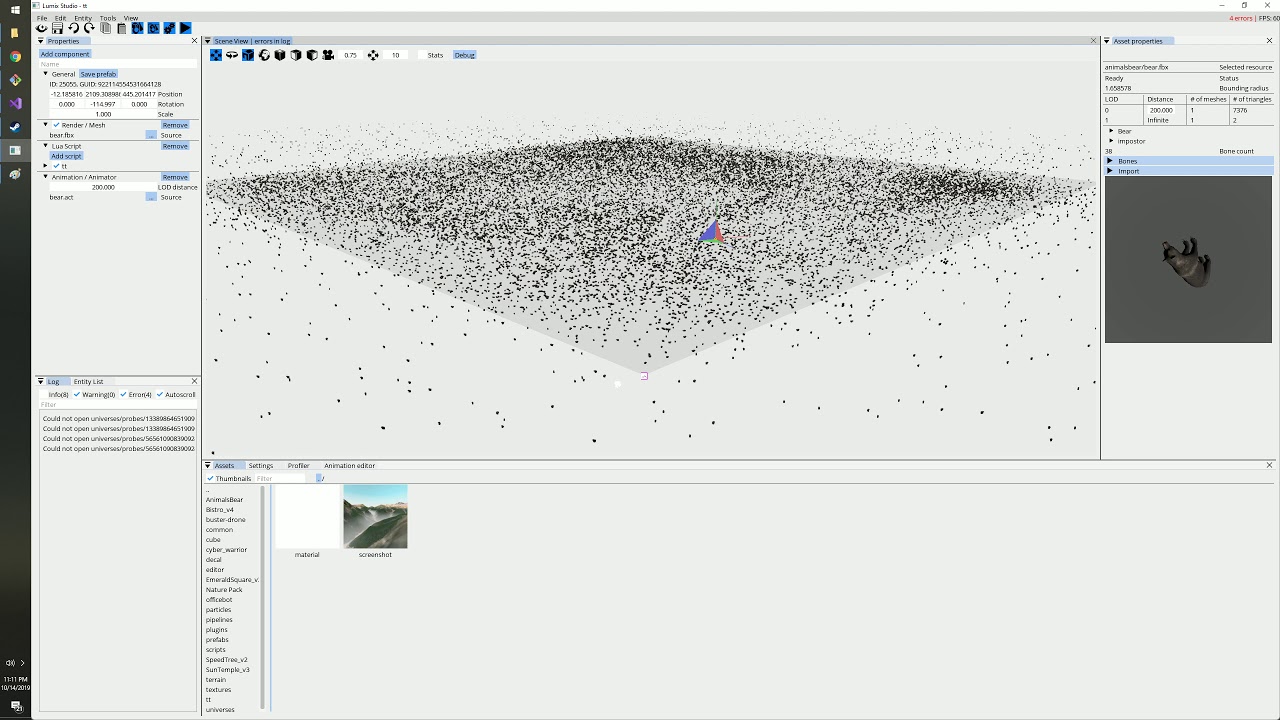
Task: Collapse the General section in Properties
Action: [x=45, y=74]
